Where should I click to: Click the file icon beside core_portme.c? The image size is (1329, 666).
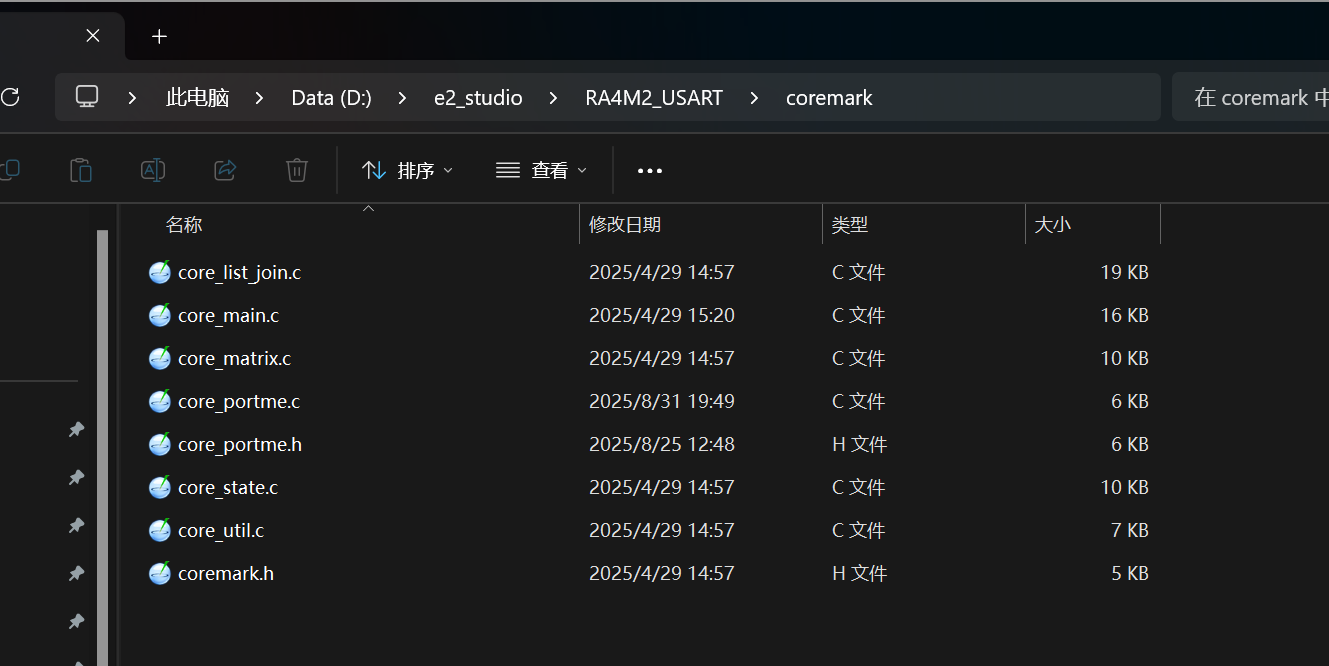tap(160, 401)
